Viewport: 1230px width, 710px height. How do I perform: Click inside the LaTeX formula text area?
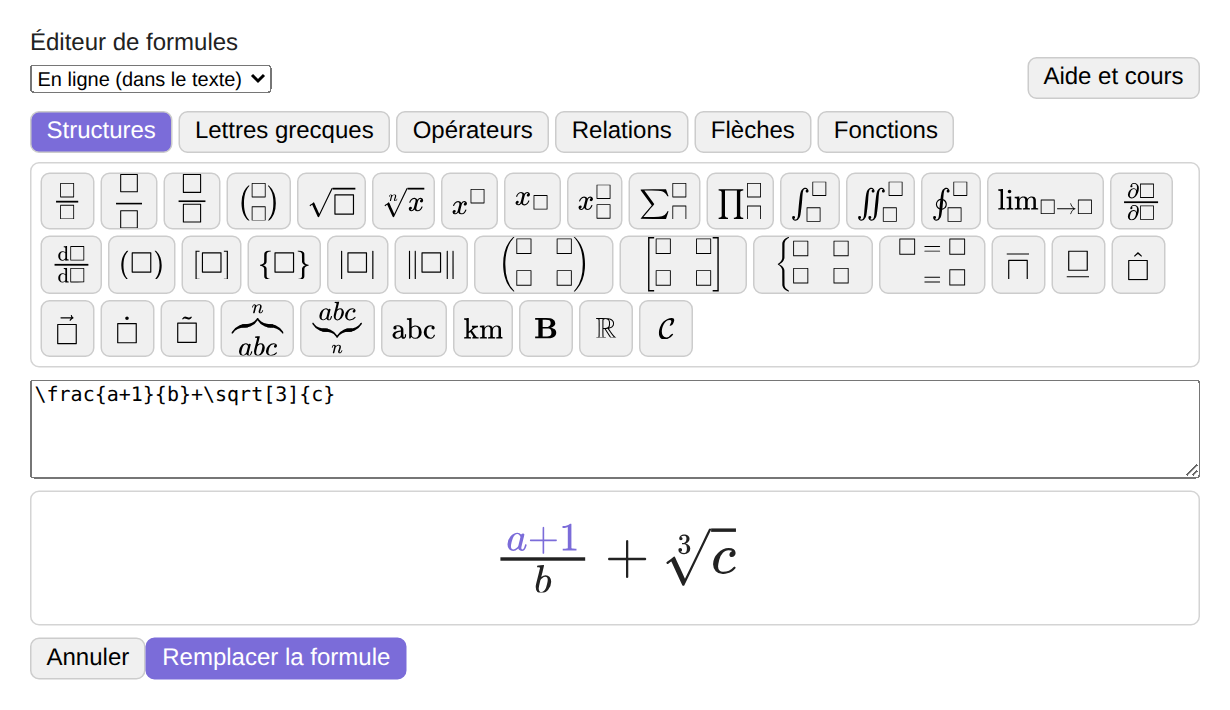pyautogui.click(x=615, y=429)
